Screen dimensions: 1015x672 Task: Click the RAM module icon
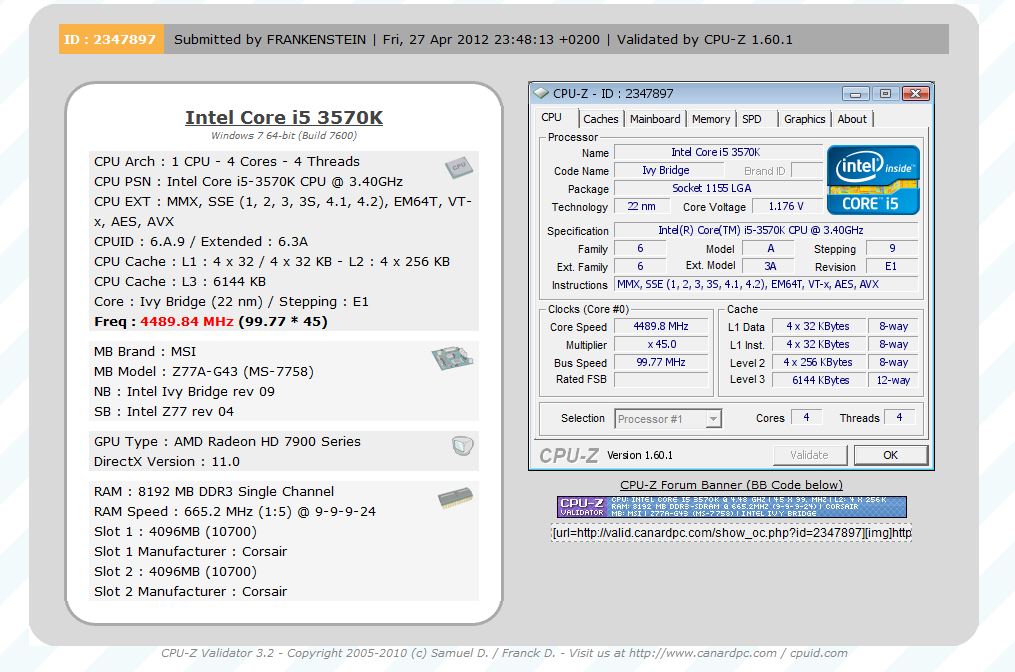pos(455,497)
